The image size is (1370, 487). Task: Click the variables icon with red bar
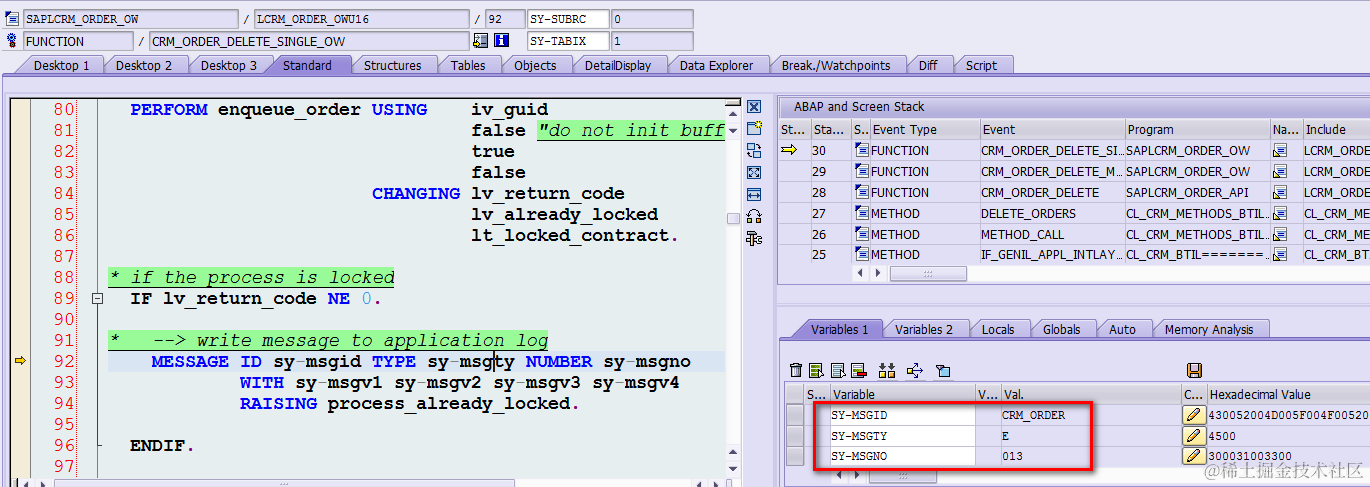858,370
